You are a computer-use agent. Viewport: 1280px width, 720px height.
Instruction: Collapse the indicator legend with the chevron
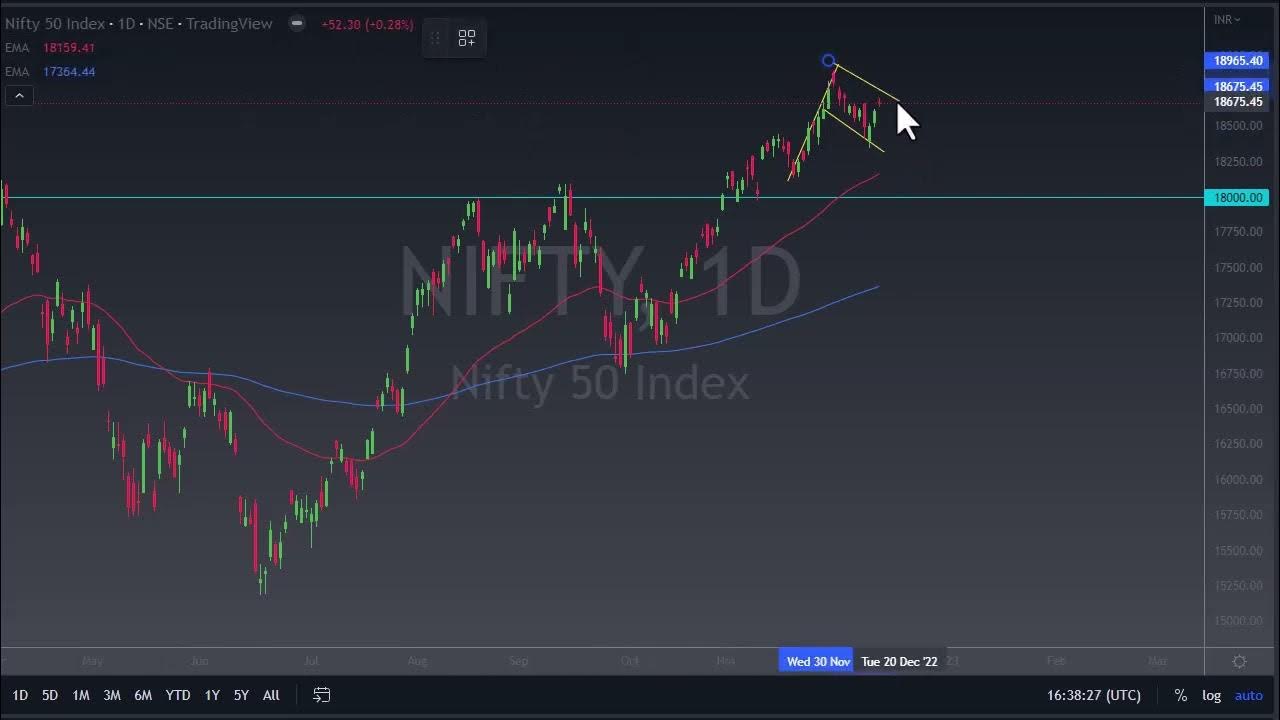pos(19,96)
